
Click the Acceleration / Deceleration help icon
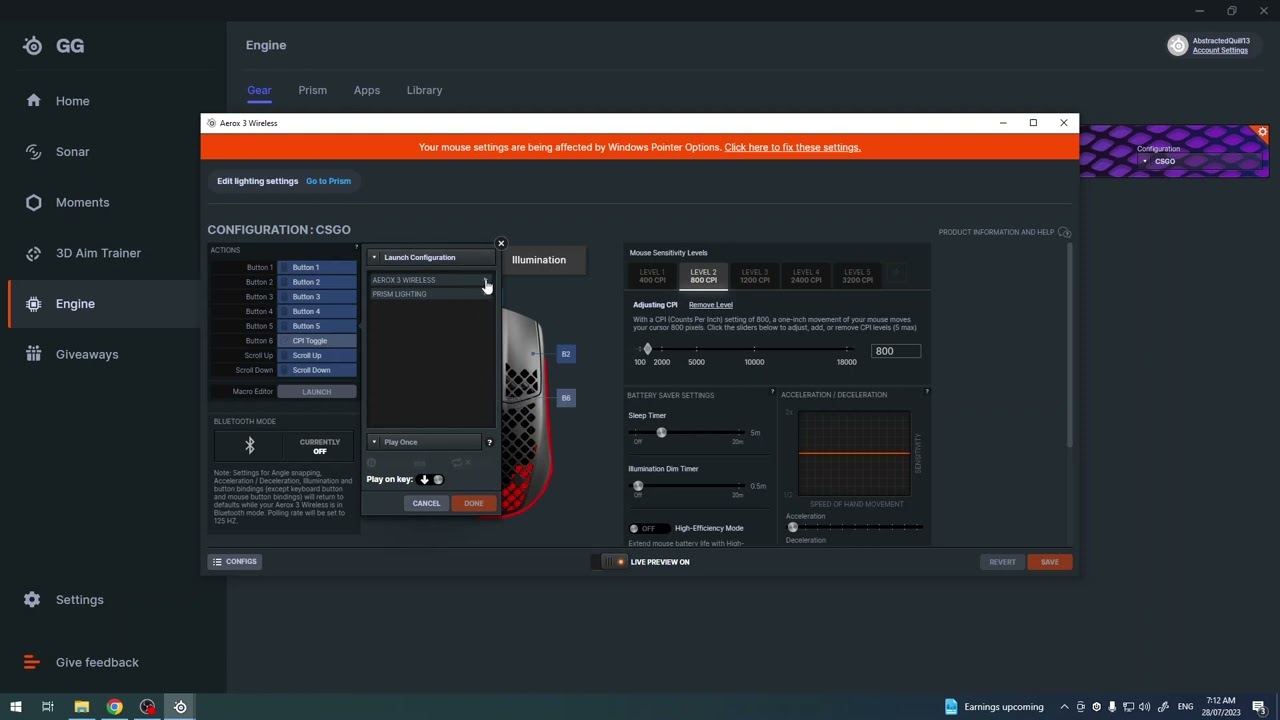point(927,391)
